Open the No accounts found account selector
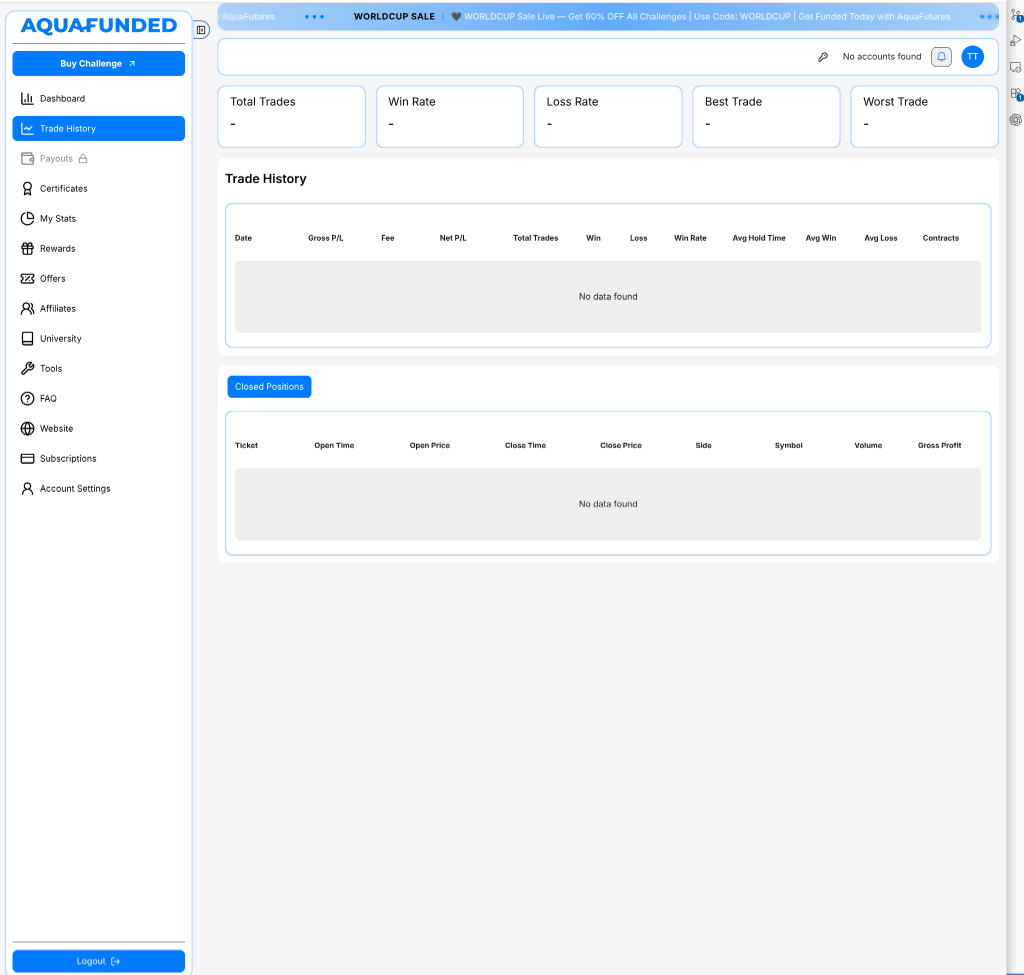Viewport: 1024px width, 975px height. (882, 57)
